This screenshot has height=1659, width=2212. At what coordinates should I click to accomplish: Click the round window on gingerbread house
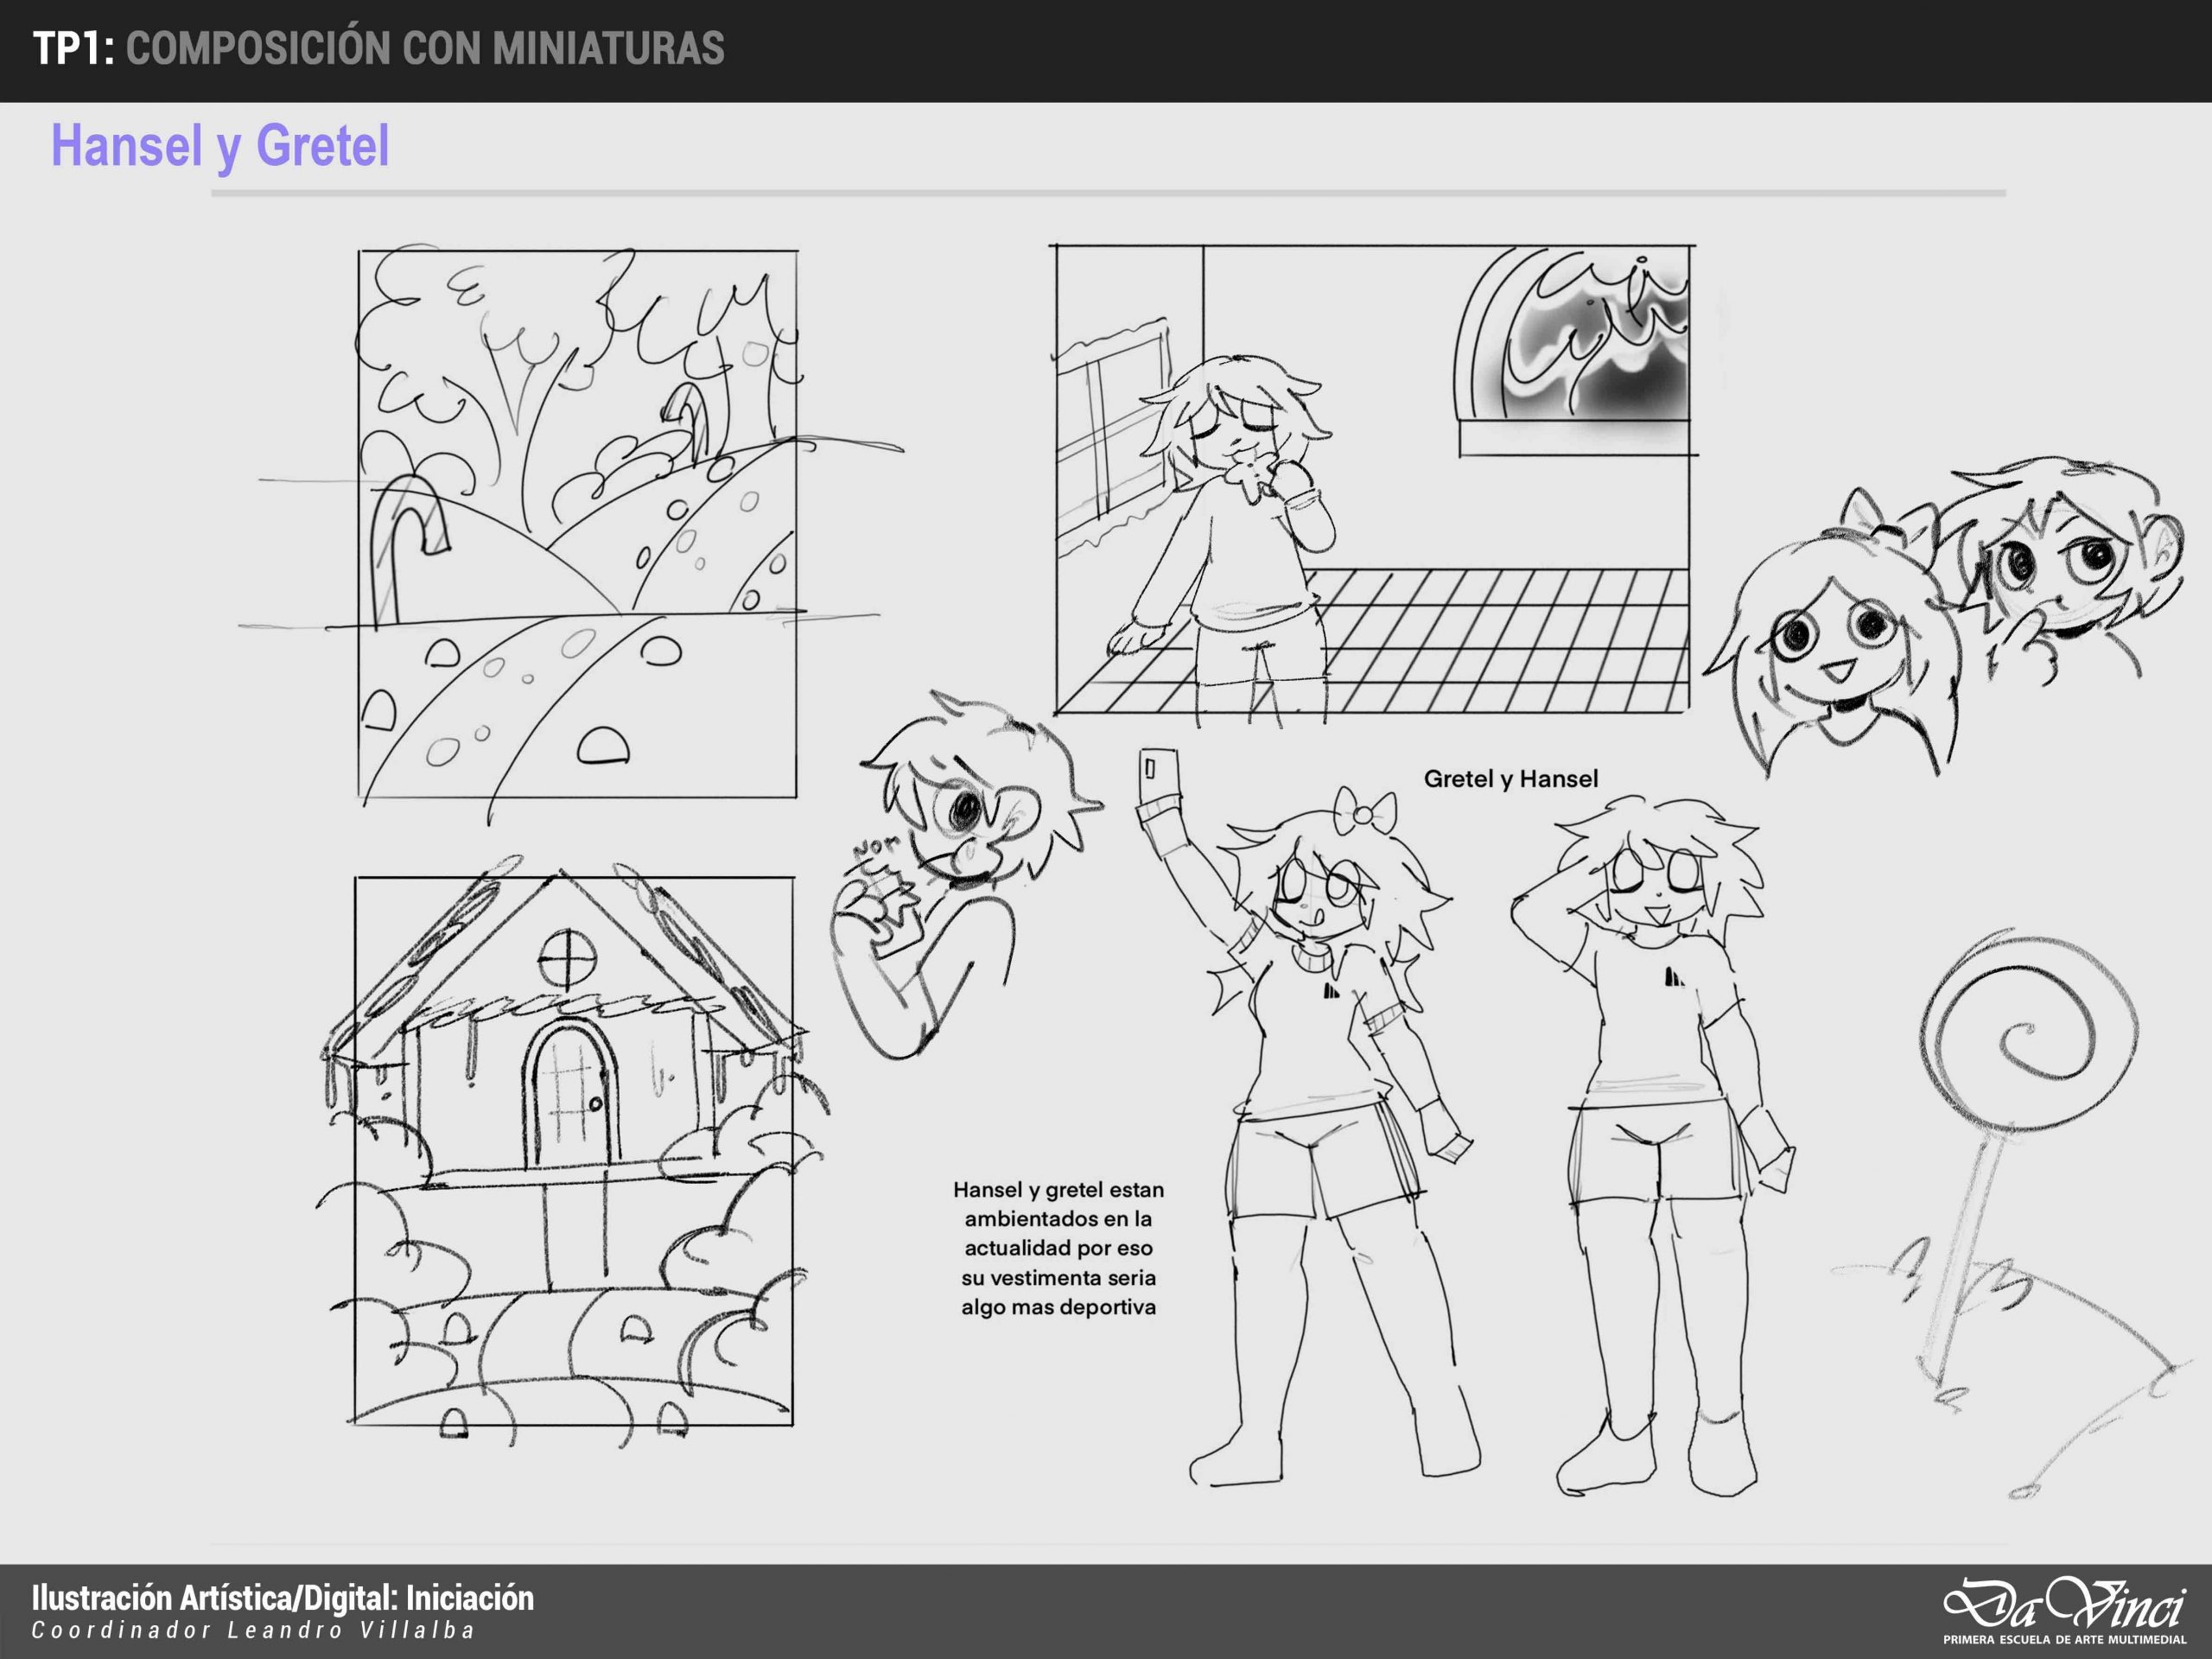click(x=567, y=958)
